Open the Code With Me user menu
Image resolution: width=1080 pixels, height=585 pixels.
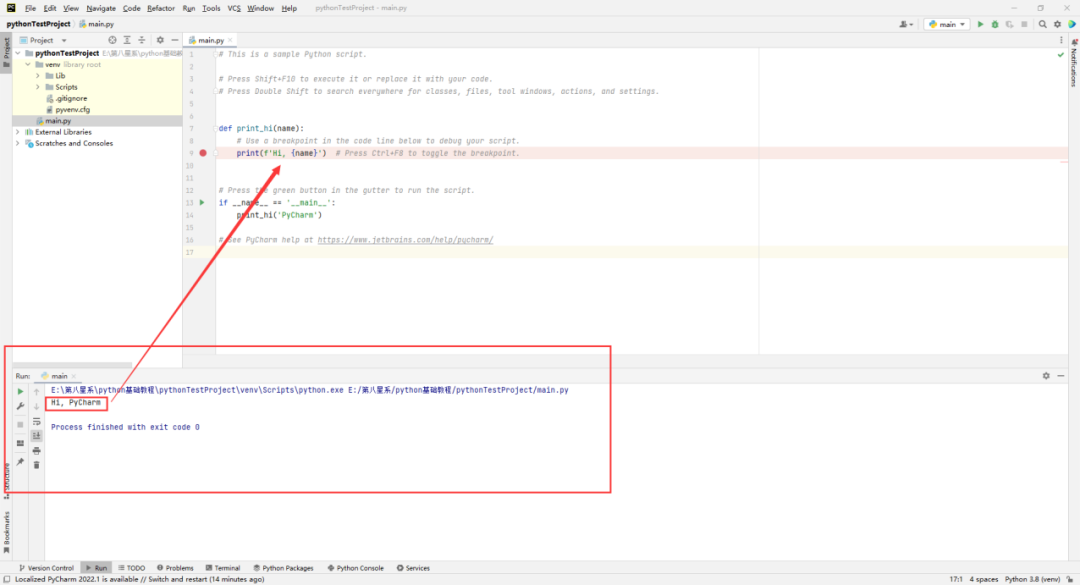906,24
